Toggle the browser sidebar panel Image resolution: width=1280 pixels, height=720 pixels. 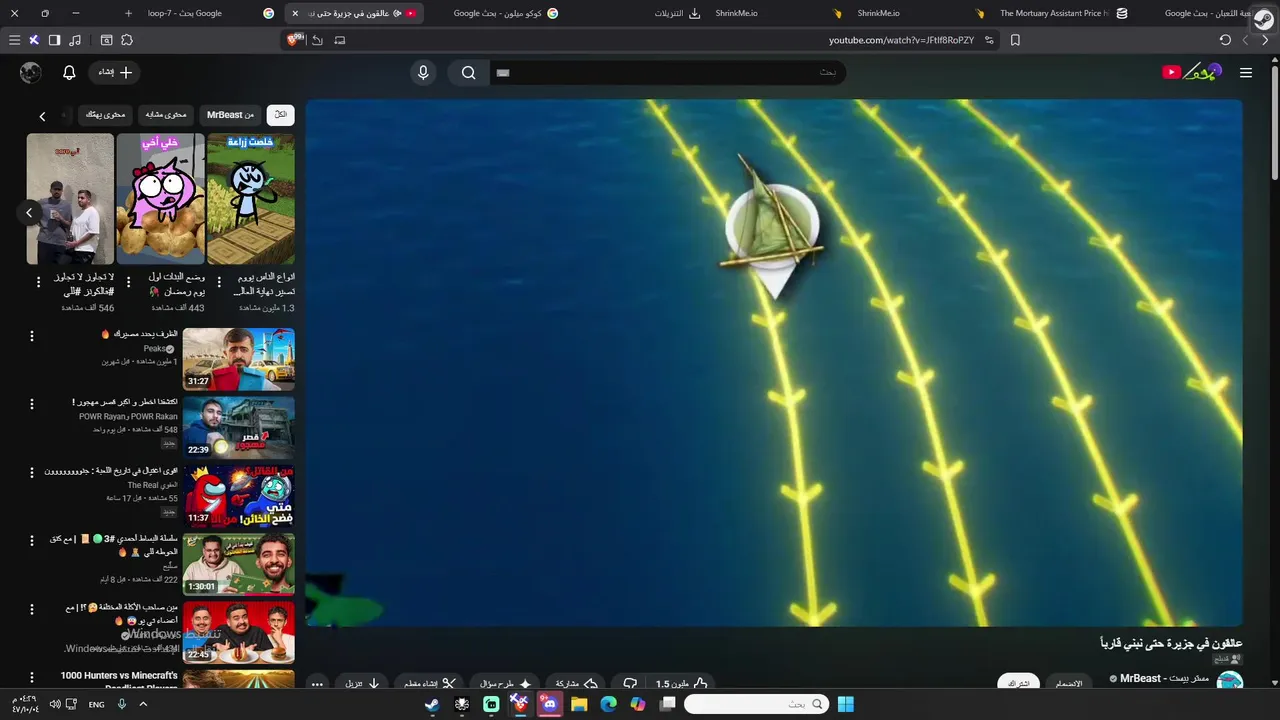tap(54, 40)
